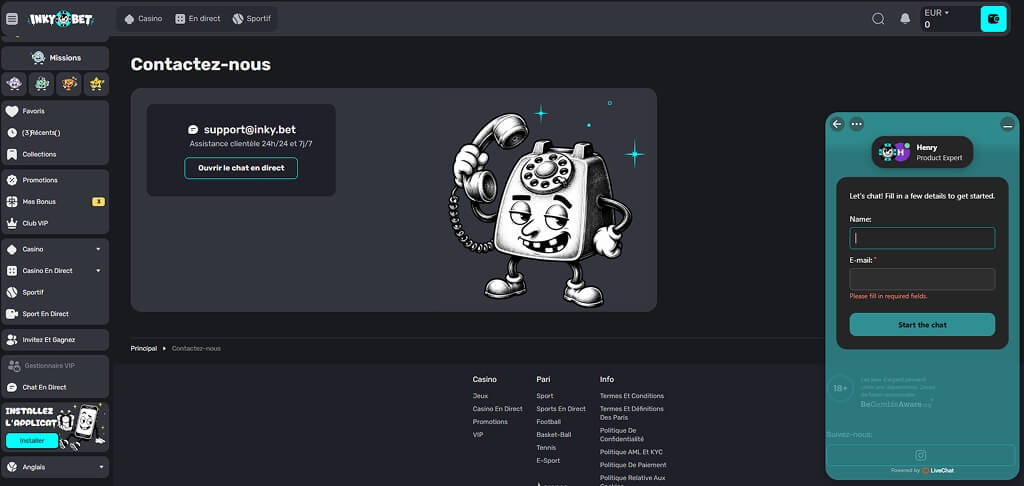Switch to the Sportif top tab
1024x486 pixels.
point(251,19)
